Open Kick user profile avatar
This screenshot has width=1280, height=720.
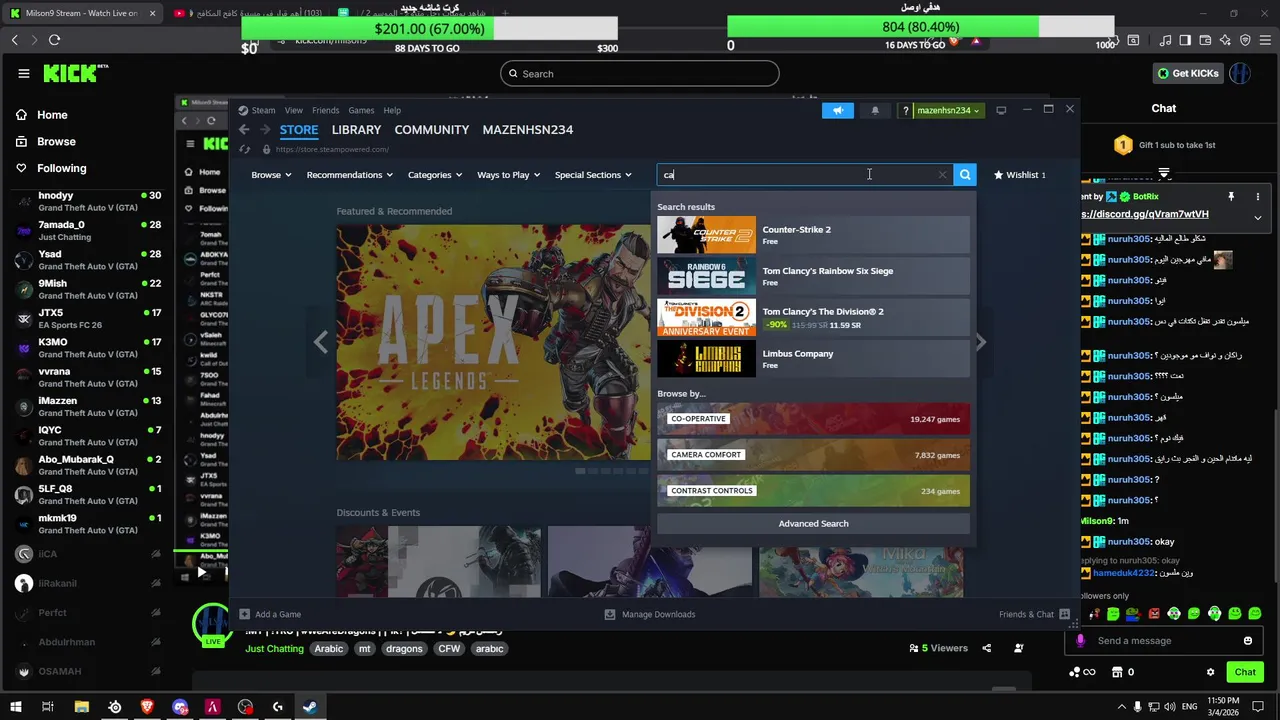(x=1240, y=74)
